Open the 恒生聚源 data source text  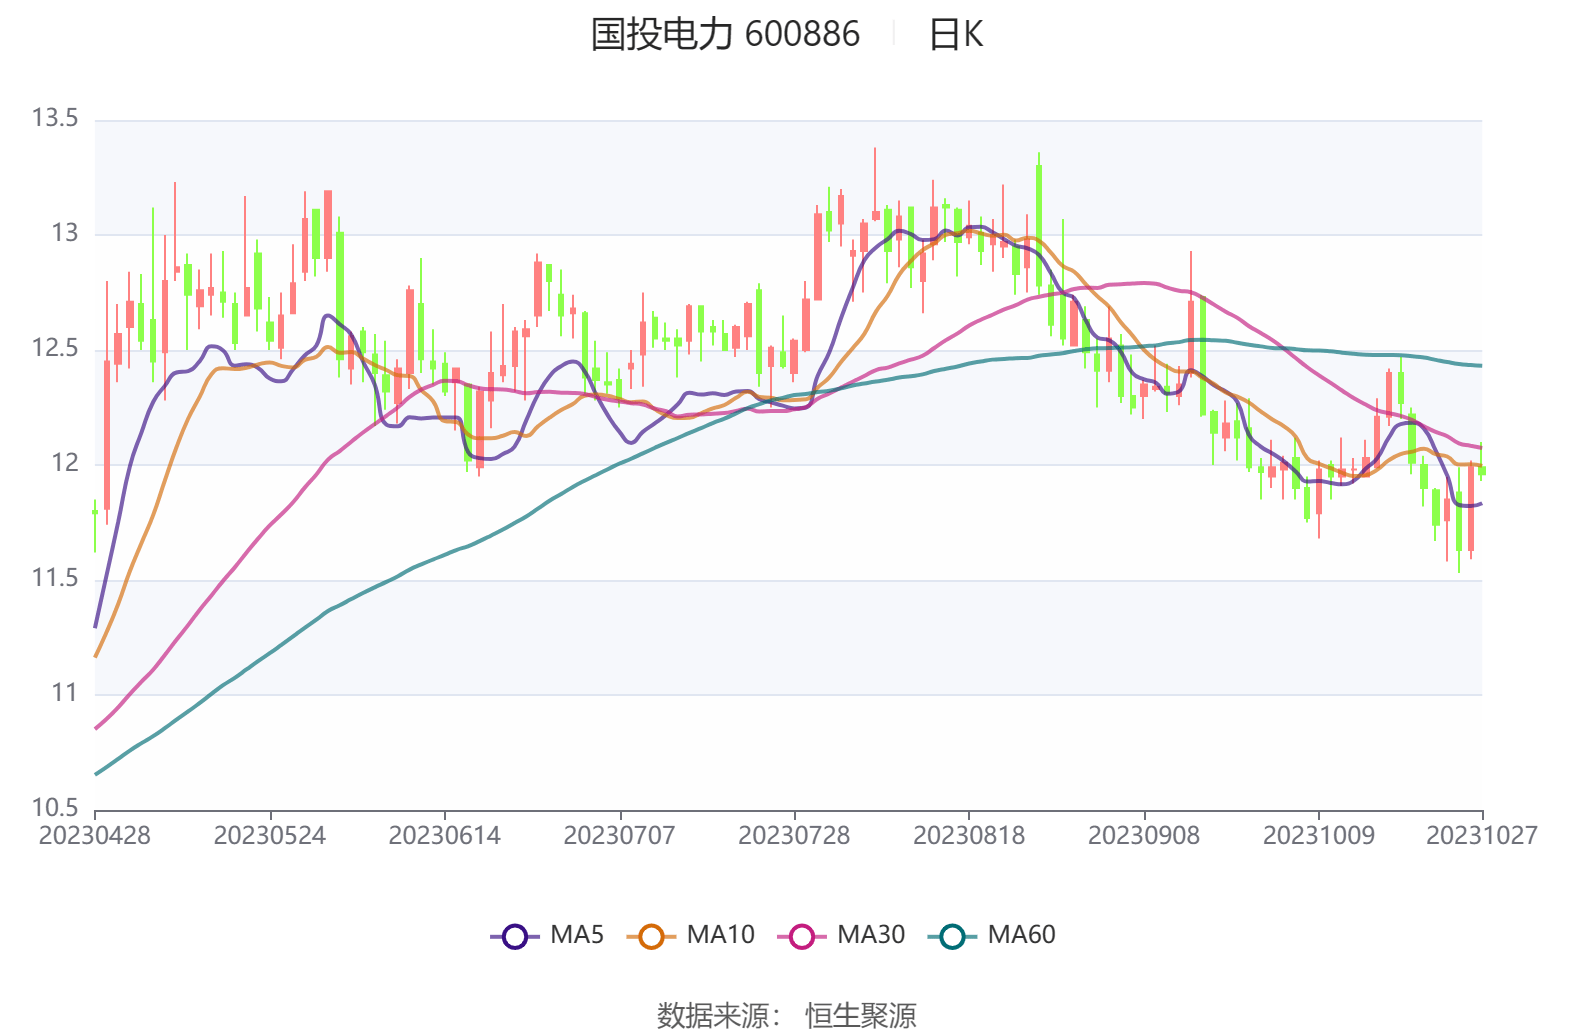pyautogui.click(x=861, y=1015)
